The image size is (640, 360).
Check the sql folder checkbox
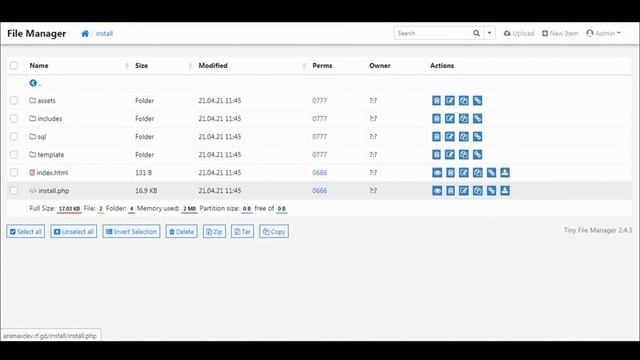pyautogui.click(x=14, y=136)
